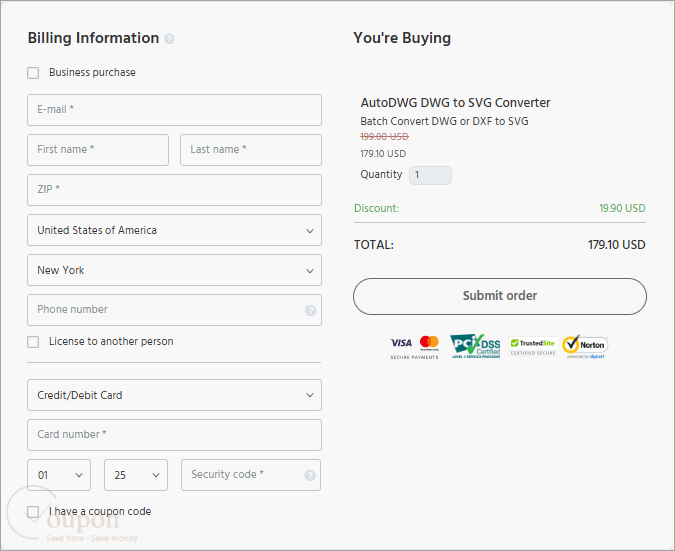Click the Batch Convert DWG or DXF text
The height and width of the screenshot is (551, 675).
coord(444,121)
